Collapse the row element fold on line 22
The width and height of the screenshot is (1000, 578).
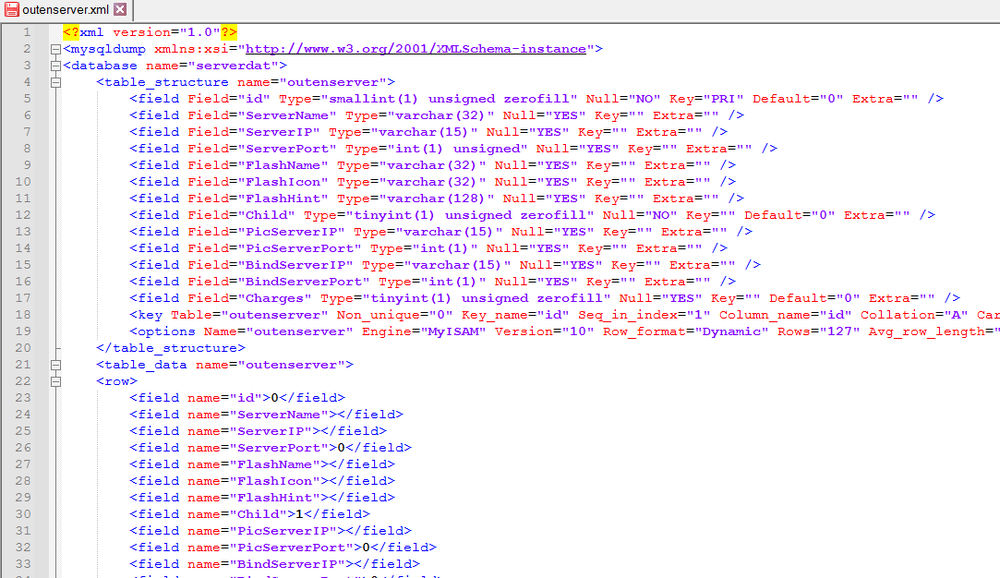[56, 381]
